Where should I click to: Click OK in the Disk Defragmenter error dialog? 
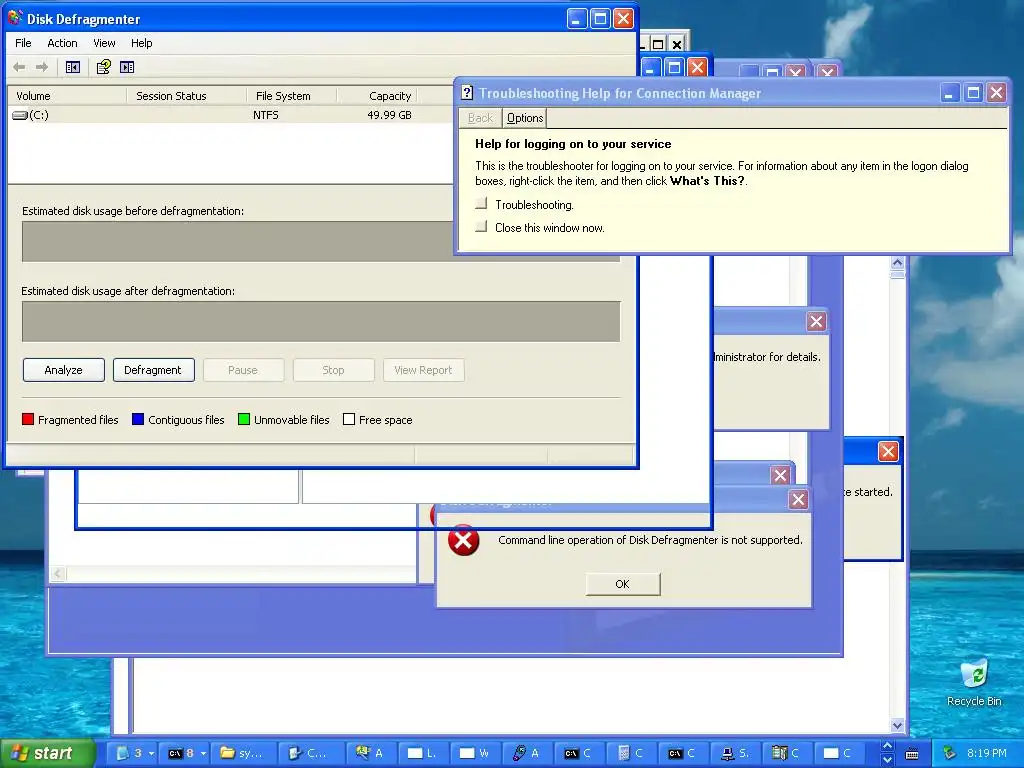[x=622, y=584]
